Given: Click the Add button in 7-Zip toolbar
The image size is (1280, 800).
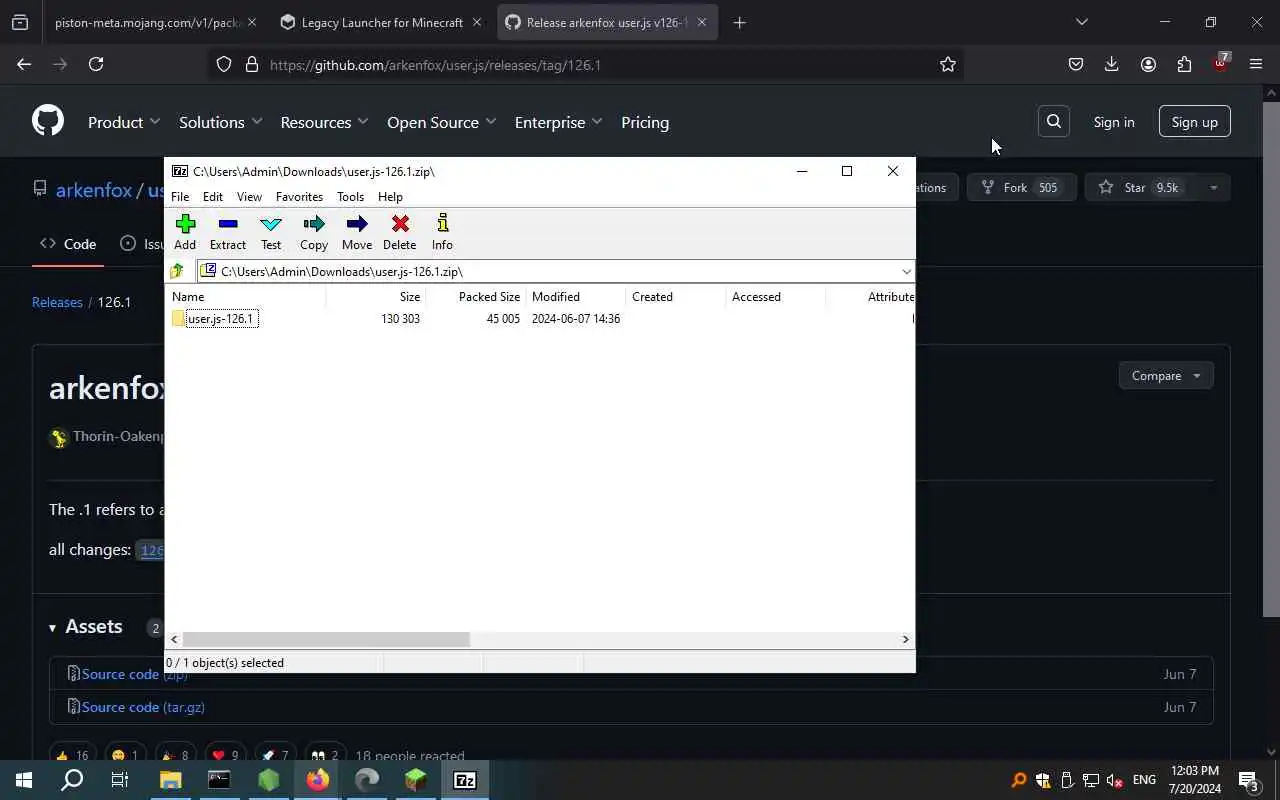Looking at the screenshot, I should 185,232.
